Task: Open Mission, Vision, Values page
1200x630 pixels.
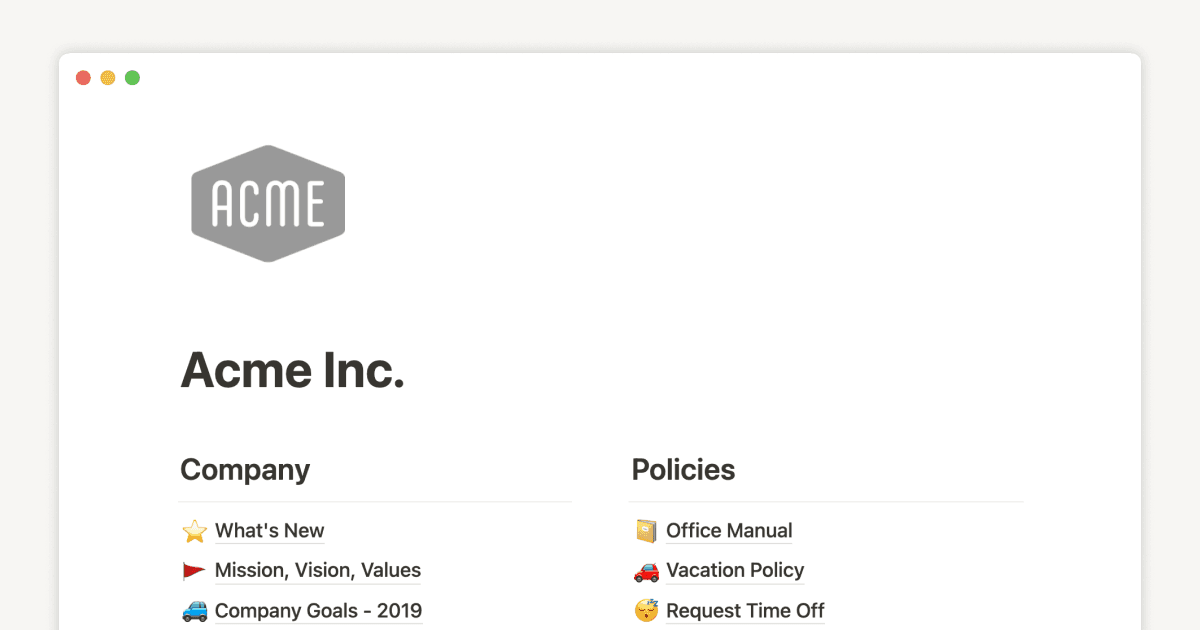Action: pyautogui.click(x=317, y=571)
